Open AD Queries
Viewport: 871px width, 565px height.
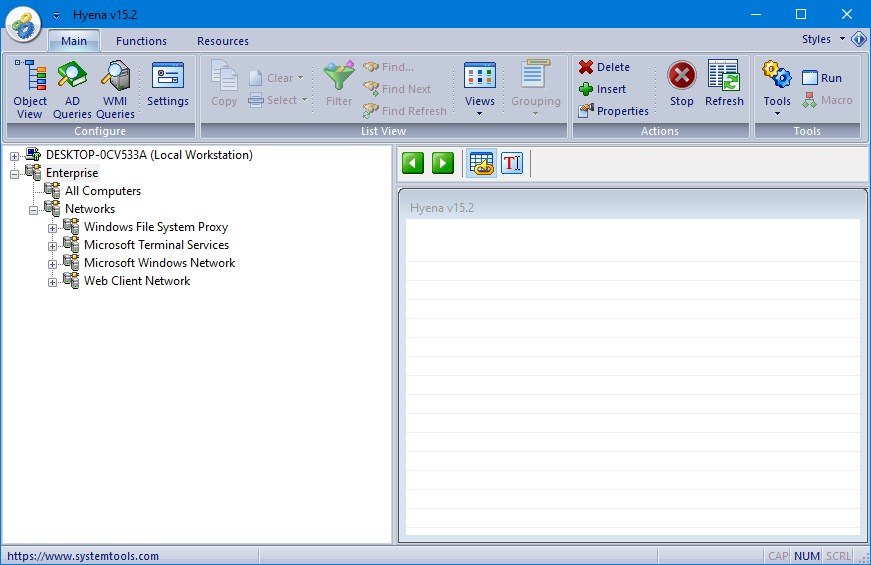click(72, 89)
